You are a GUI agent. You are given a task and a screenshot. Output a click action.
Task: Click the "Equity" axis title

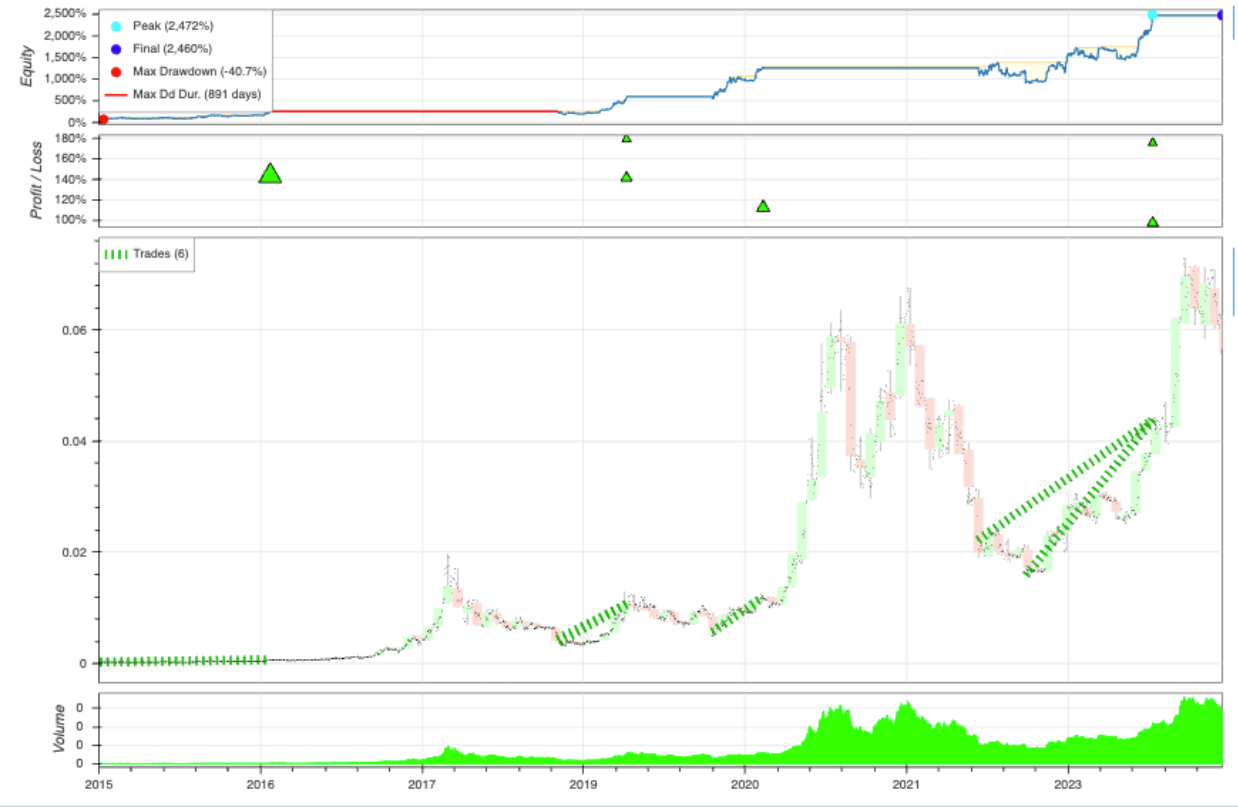(x=27, y=66)
